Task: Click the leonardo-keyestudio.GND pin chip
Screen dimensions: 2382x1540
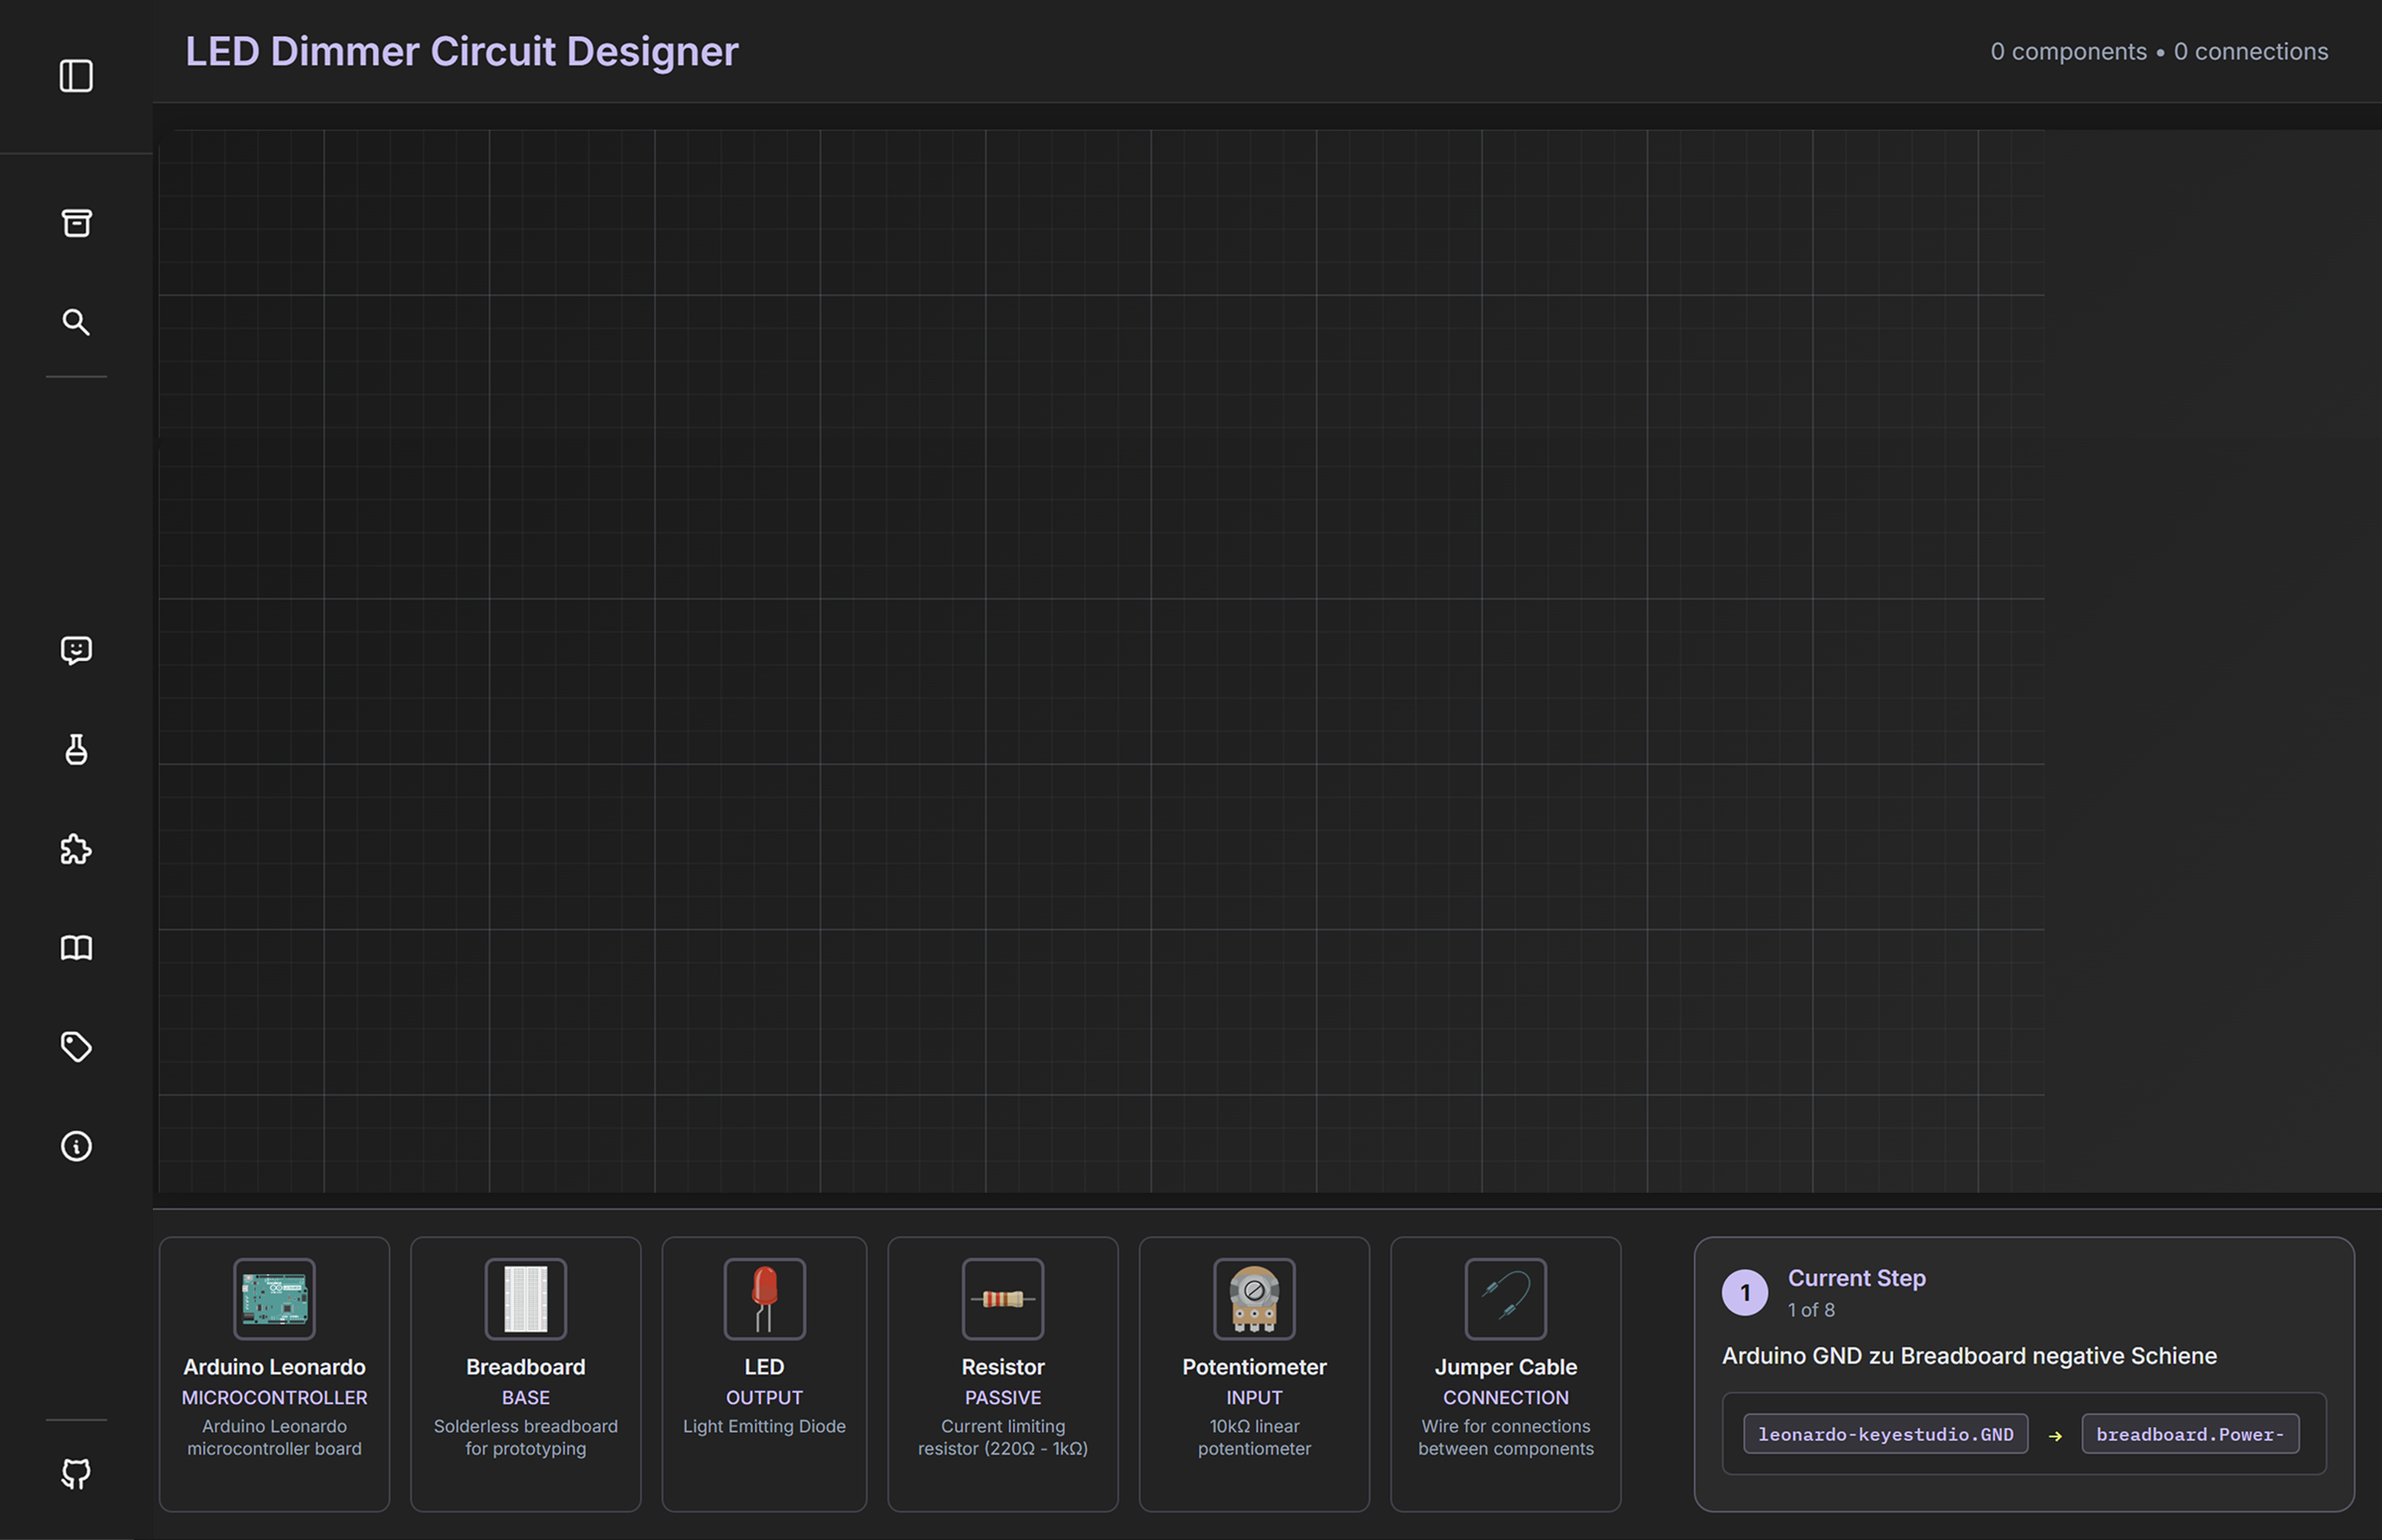Action: click(x=1885, y=1434)
